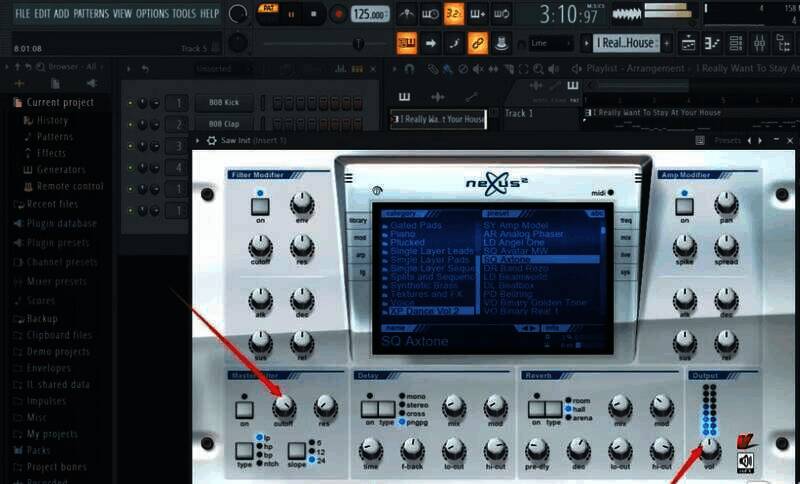Switch the PAT song/pattern mode toggle
800x484 pixels.
(x=268, y=9)
